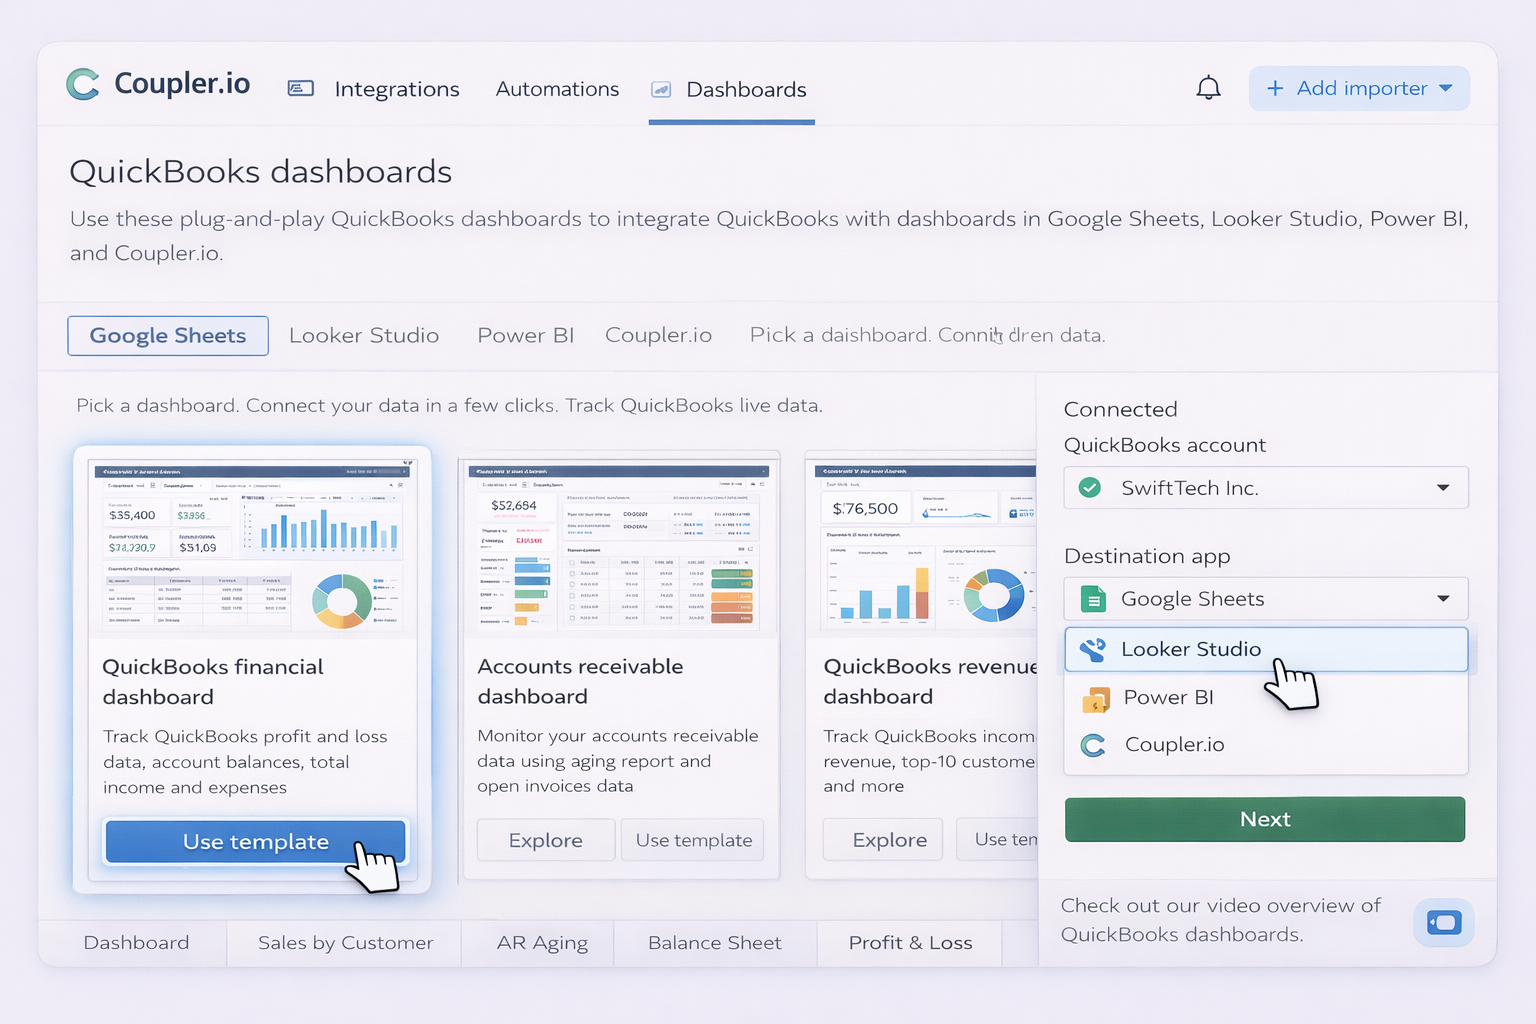Play the video overview icon
The width and height of the screenshot is (1536, 1024).
pyautogui.click(x=1444, y=922)
